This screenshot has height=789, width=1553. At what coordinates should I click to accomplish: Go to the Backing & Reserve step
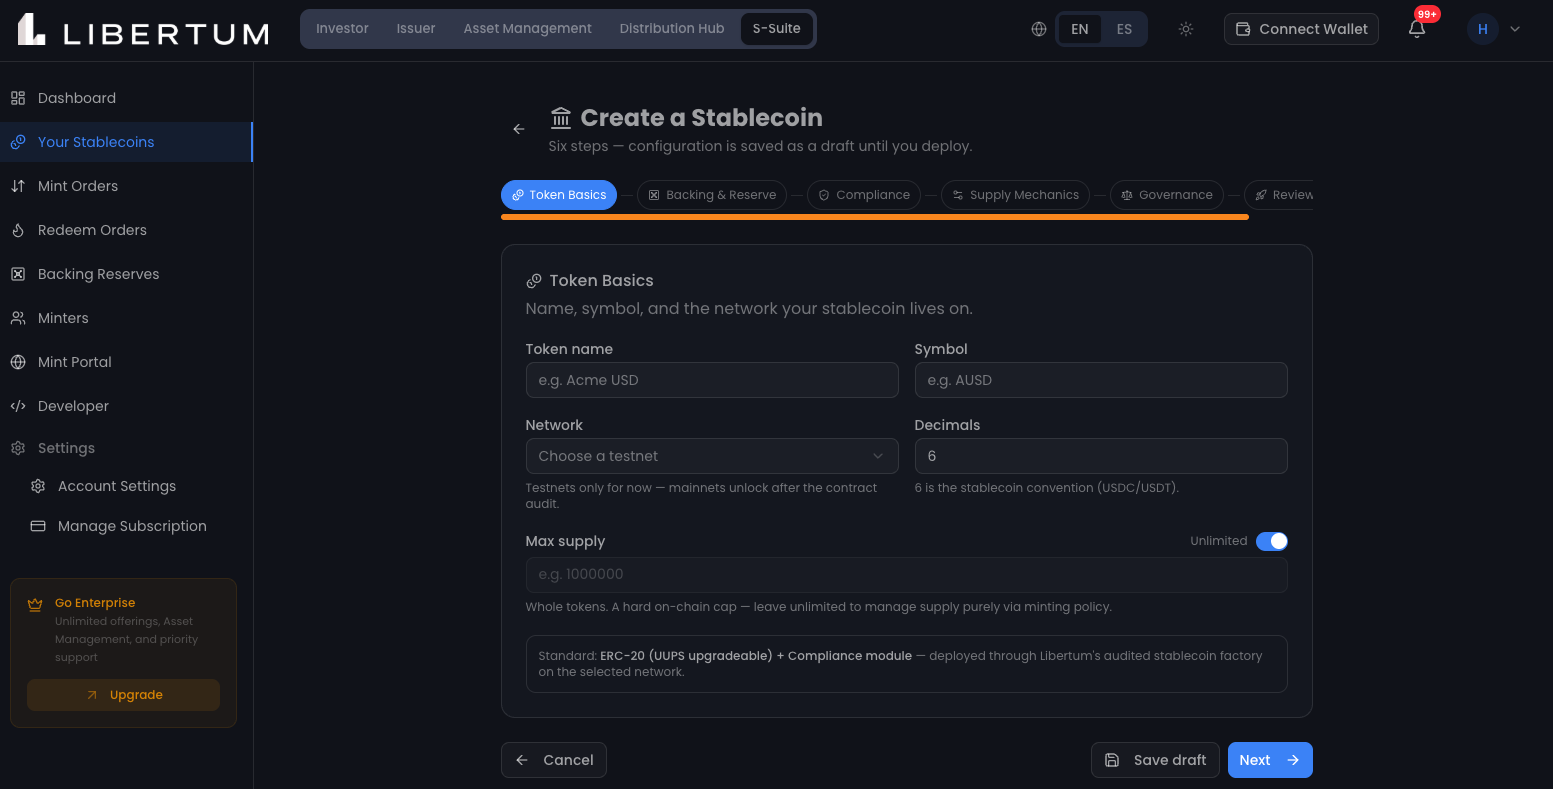click(712, 195)
